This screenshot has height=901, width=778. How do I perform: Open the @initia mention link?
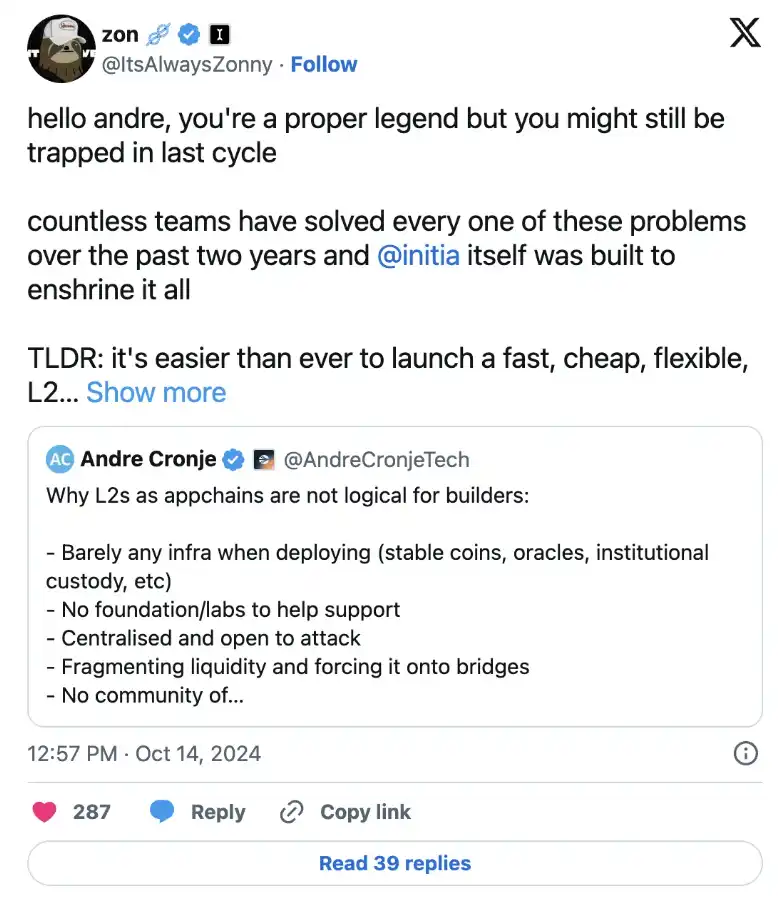click(419, 255)
